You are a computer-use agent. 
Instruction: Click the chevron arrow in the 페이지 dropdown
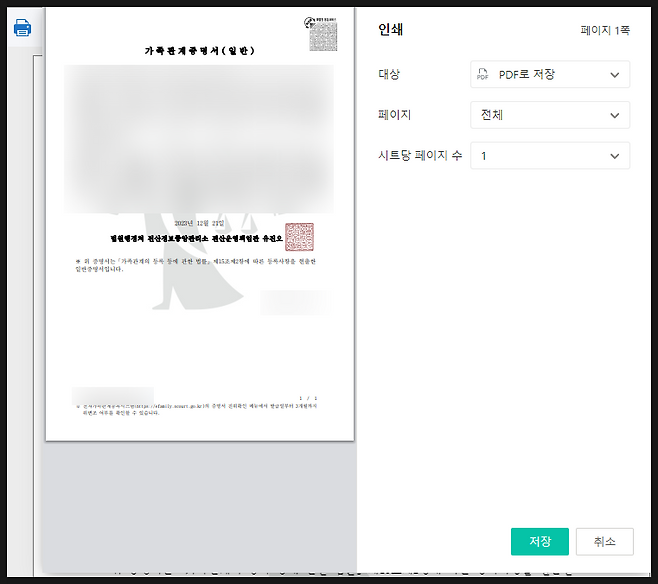point(614,116)
